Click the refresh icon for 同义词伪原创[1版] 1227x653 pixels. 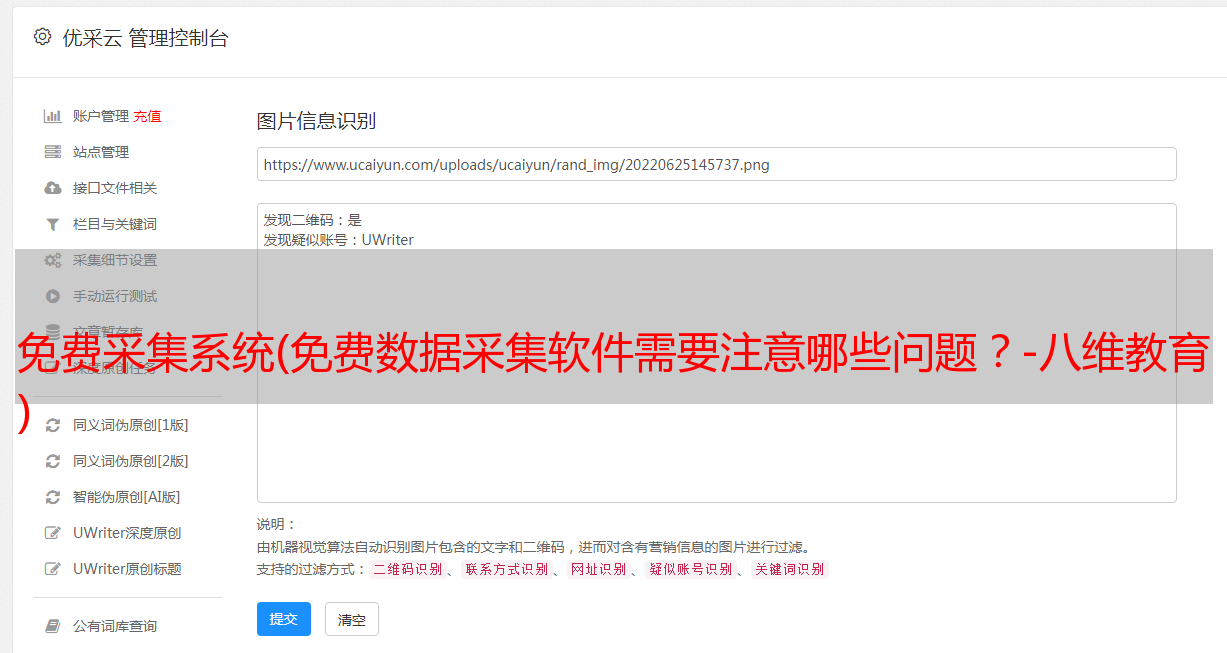pos(53,425)
